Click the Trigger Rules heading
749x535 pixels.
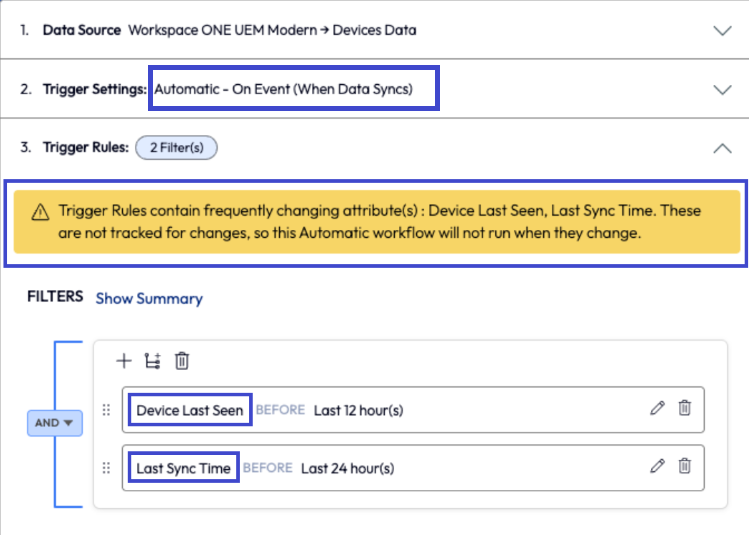click(x=86, y=148)
